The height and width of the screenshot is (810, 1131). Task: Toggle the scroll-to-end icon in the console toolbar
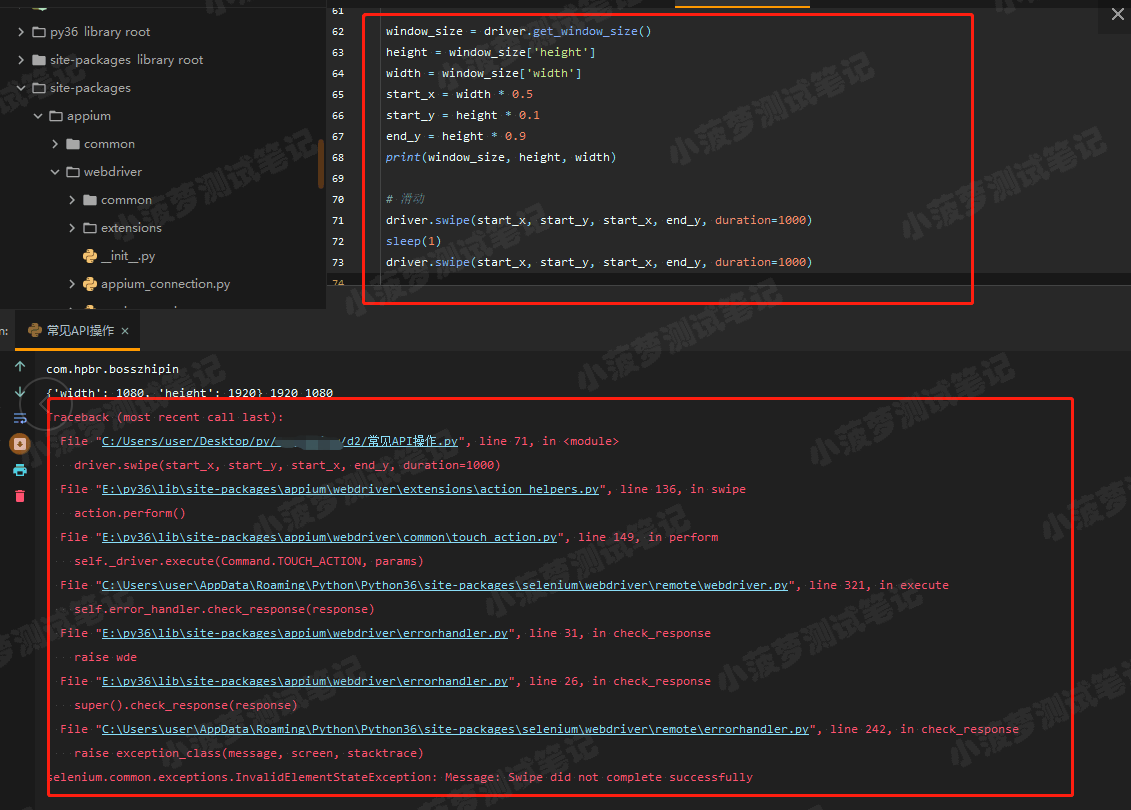tap(20, 444)
